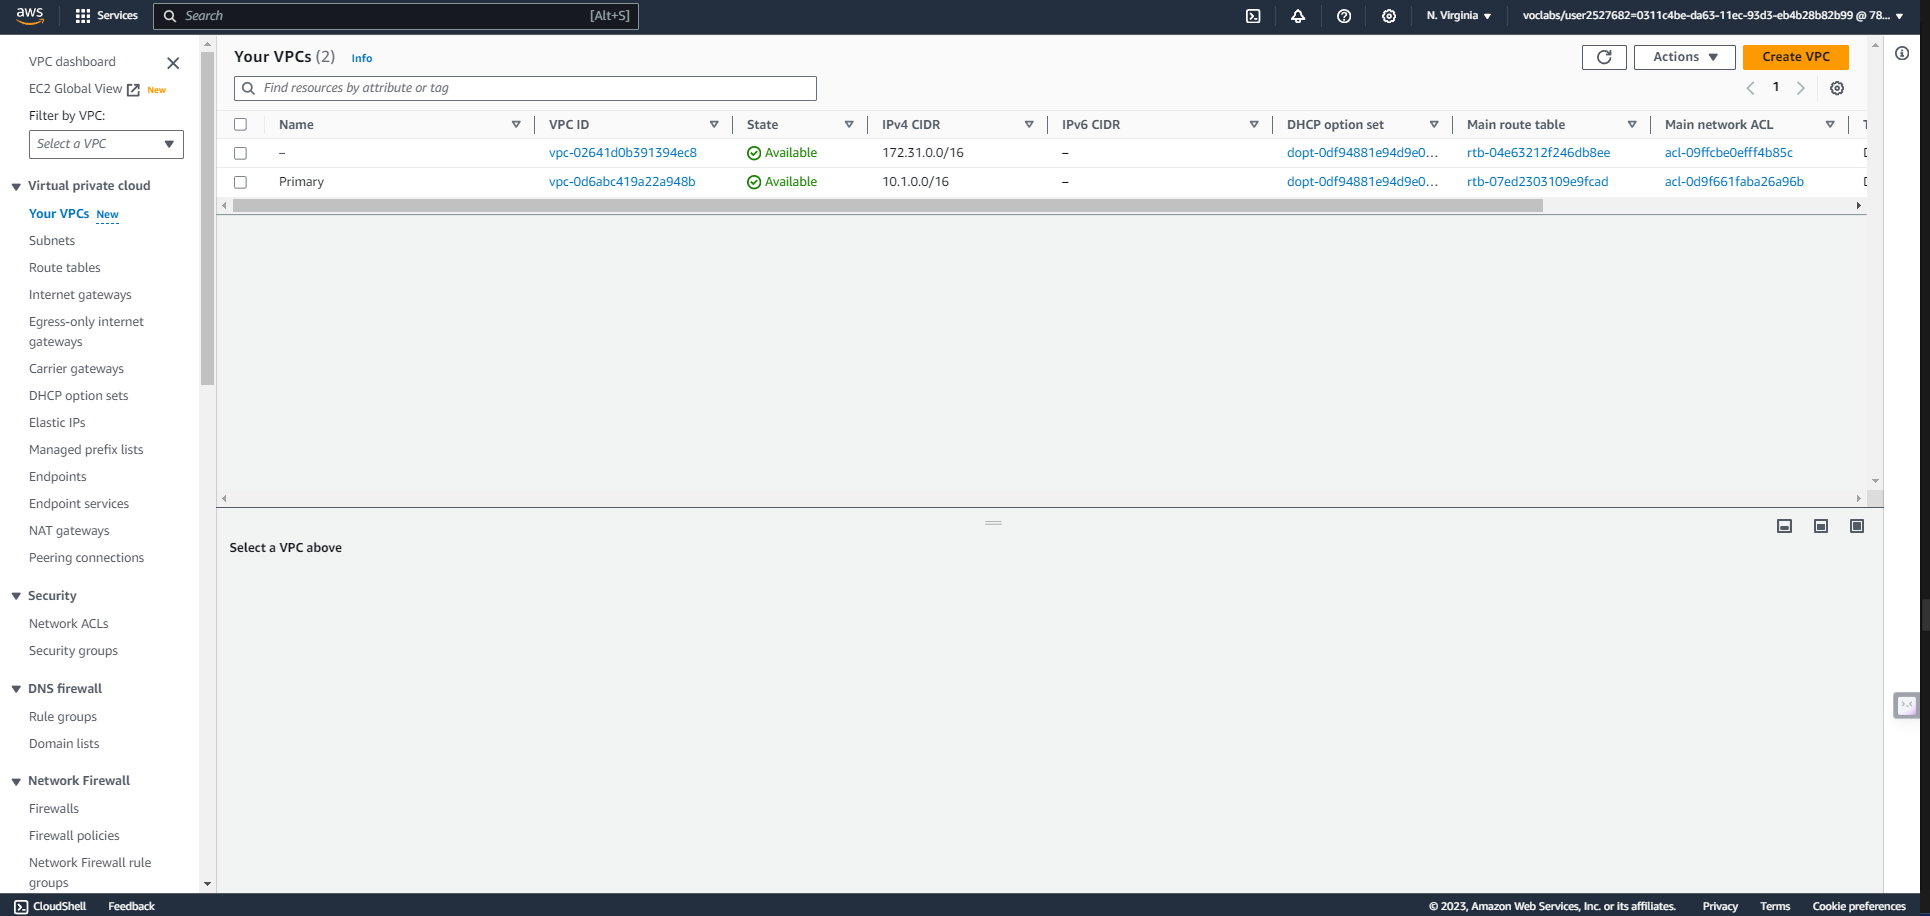Image resolution: width=1930 pixels, height=916 pixels.
Task: Open CloudShell icon in top navigation bar
Action: point(1253,16)
